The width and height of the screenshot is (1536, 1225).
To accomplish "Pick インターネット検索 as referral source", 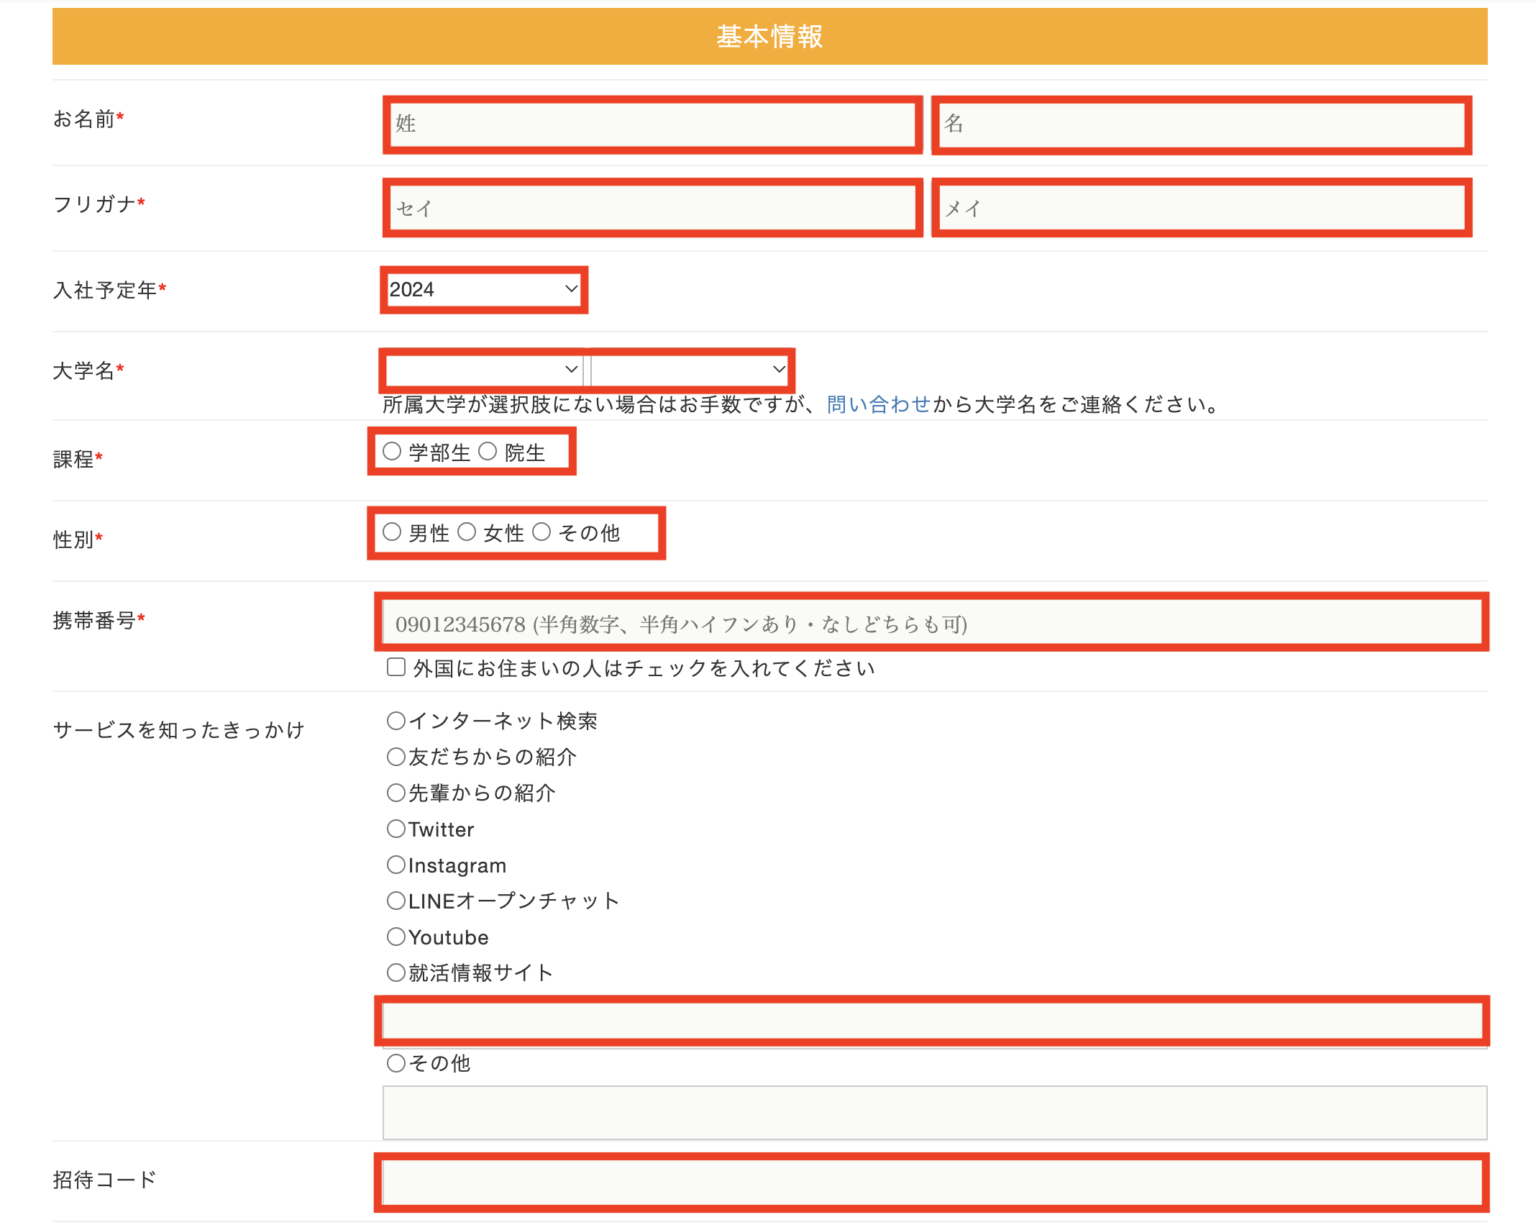I will click(x=396, y=720).
